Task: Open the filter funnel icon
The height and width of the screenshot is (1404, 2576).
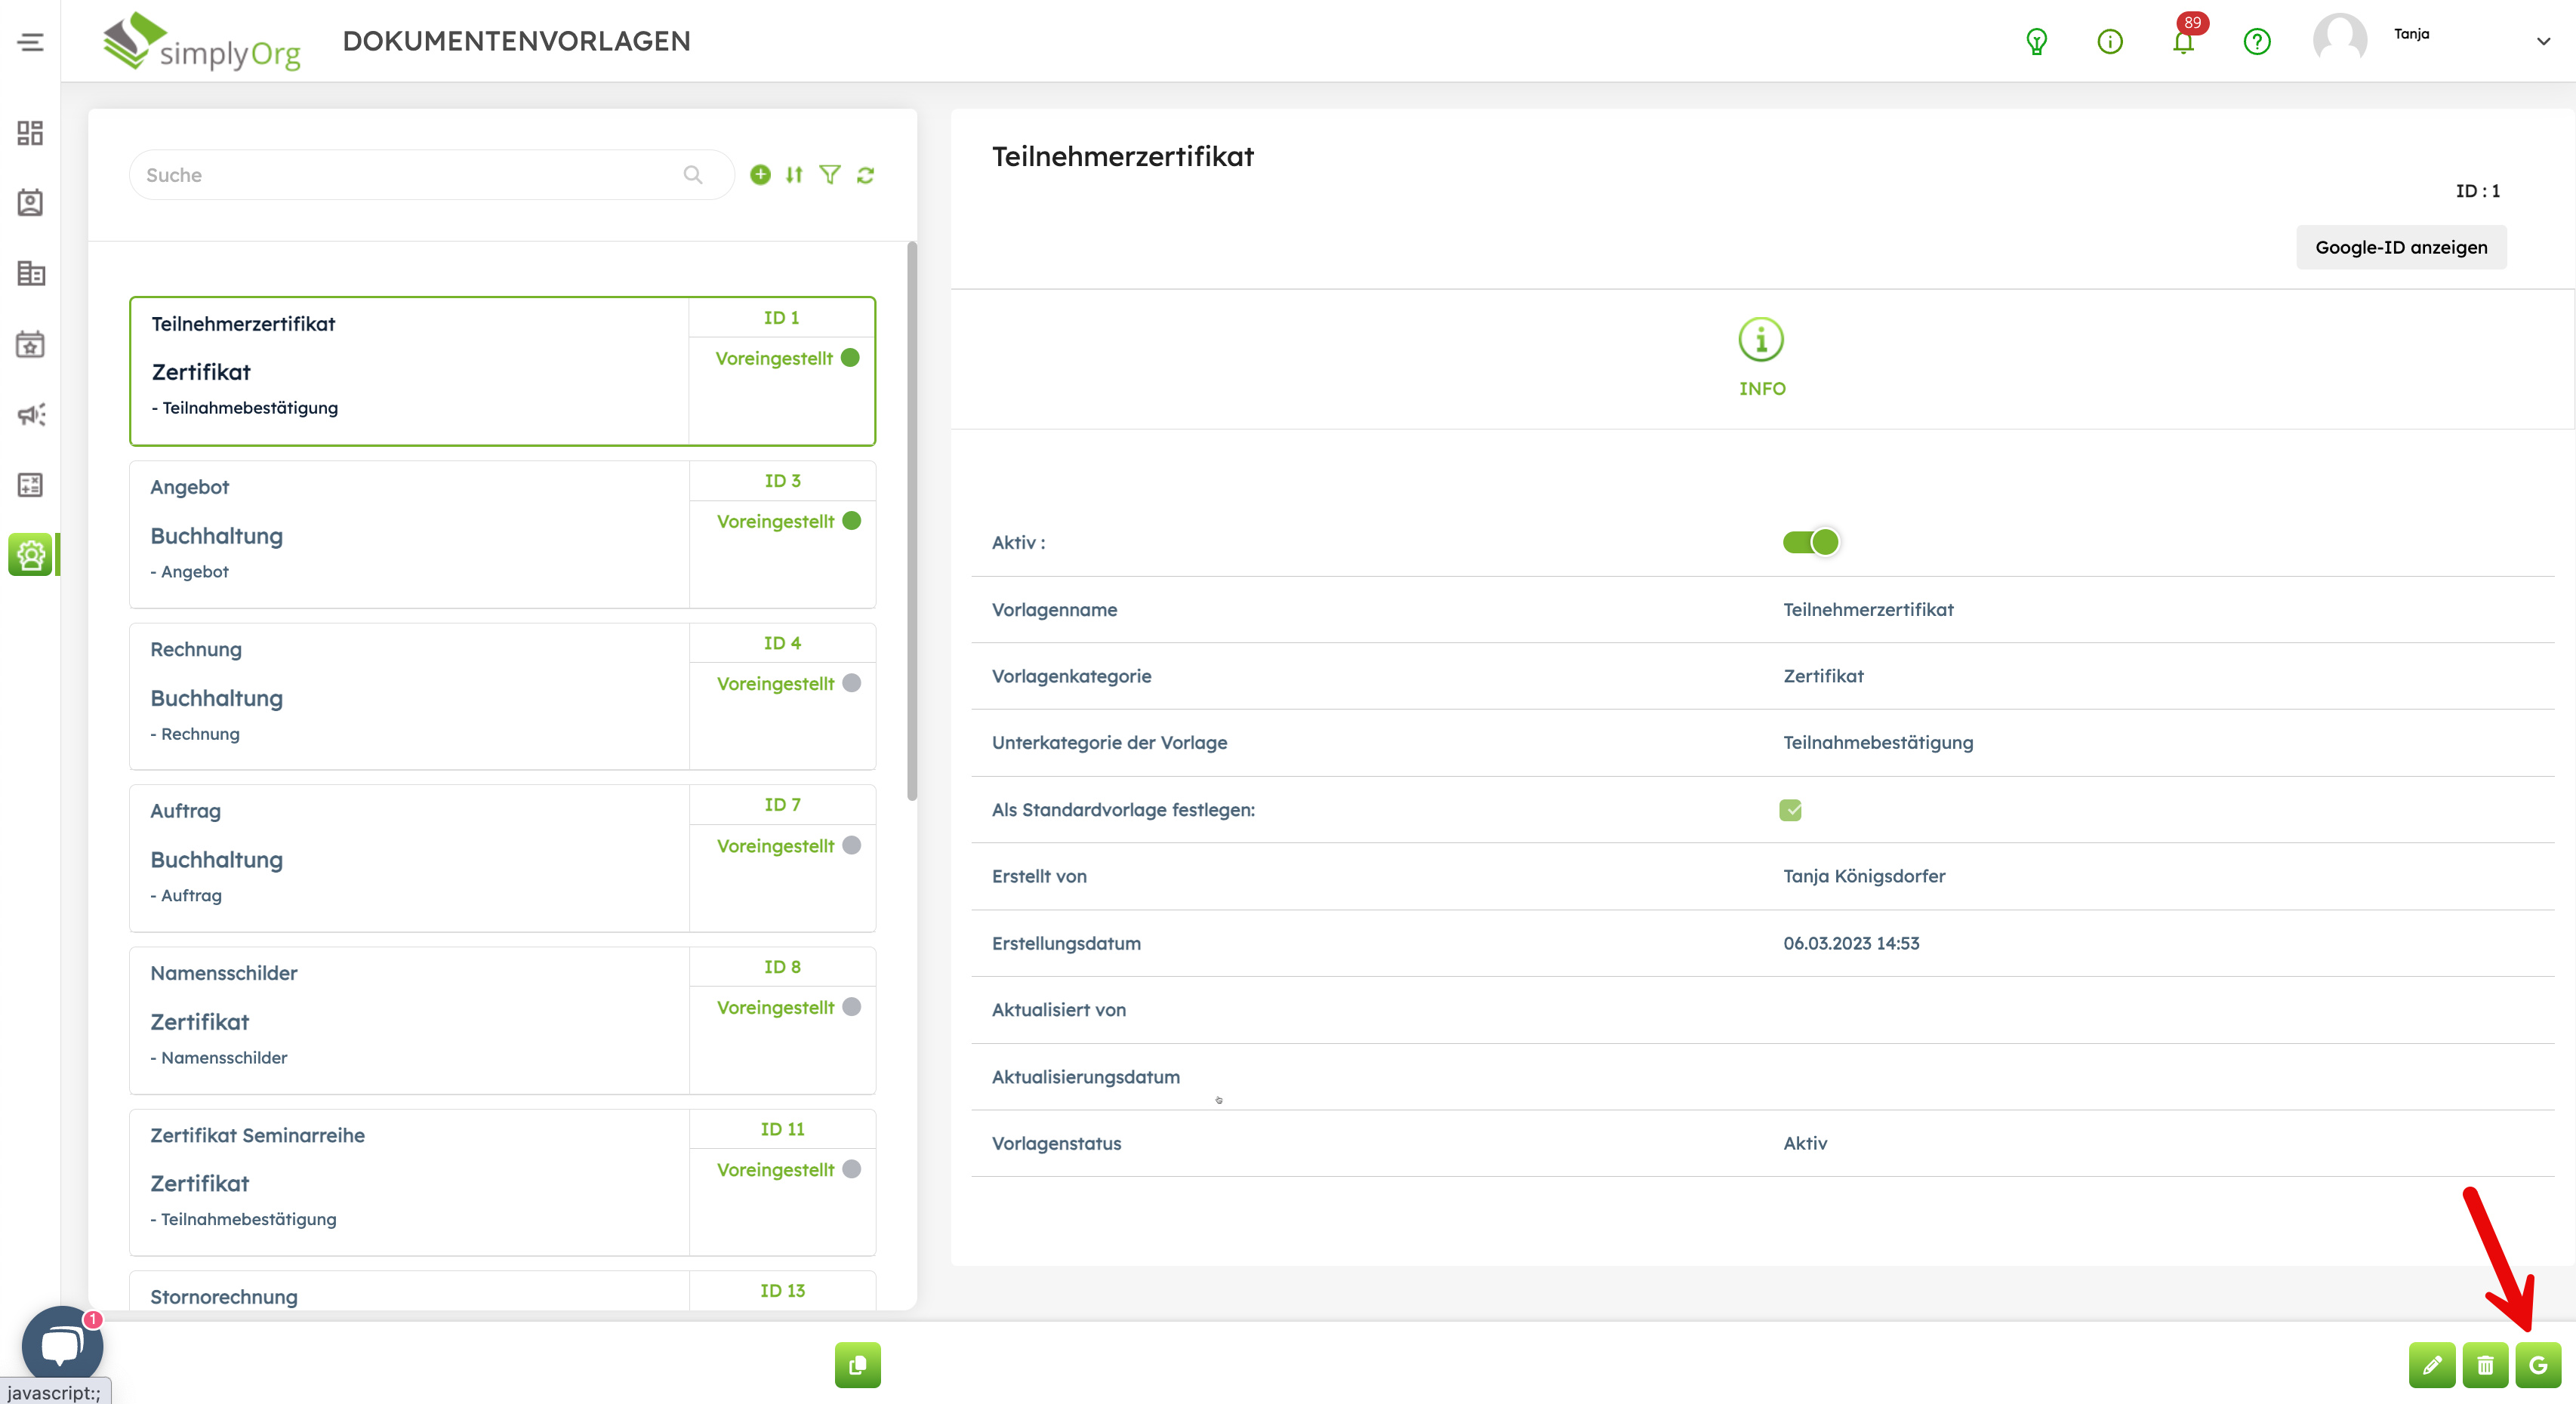Action: point(830,175)
